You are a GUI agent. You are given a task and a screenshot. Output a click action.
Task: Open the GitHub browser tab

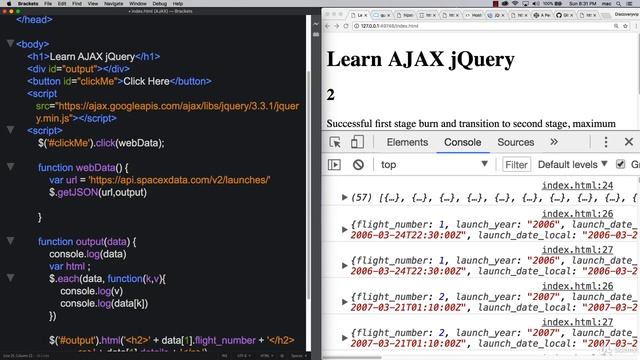pyautogui.click(x=564, y=15)
